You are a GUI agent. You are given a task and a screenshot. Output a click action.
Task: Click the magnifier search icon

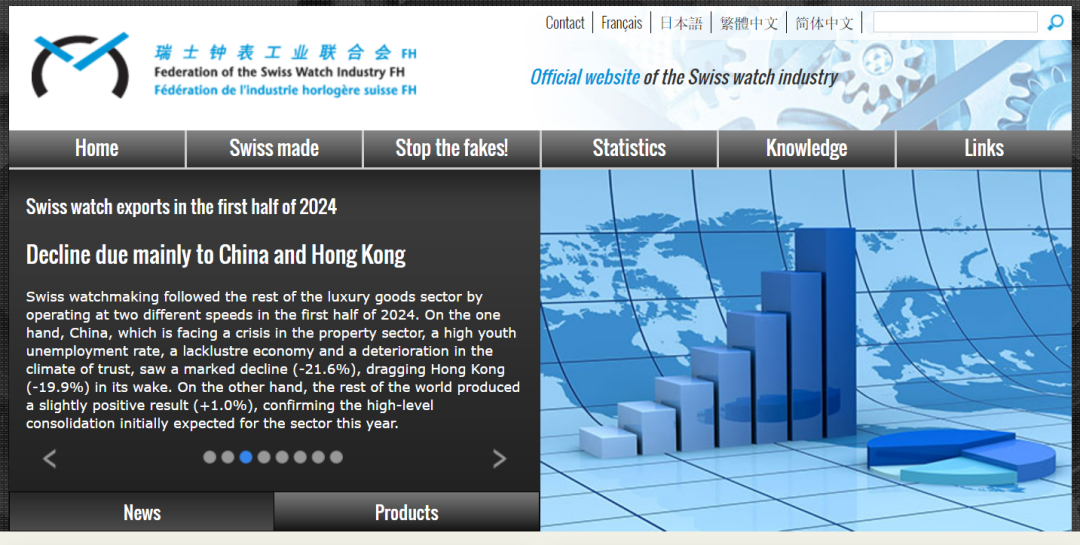(1055, 23)
